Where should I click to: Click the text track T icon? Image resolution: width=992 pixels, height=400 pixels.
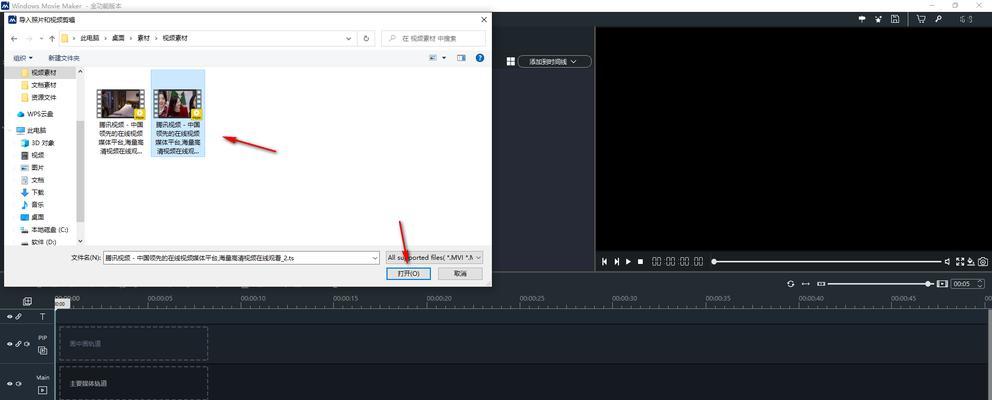click(42, 316)
